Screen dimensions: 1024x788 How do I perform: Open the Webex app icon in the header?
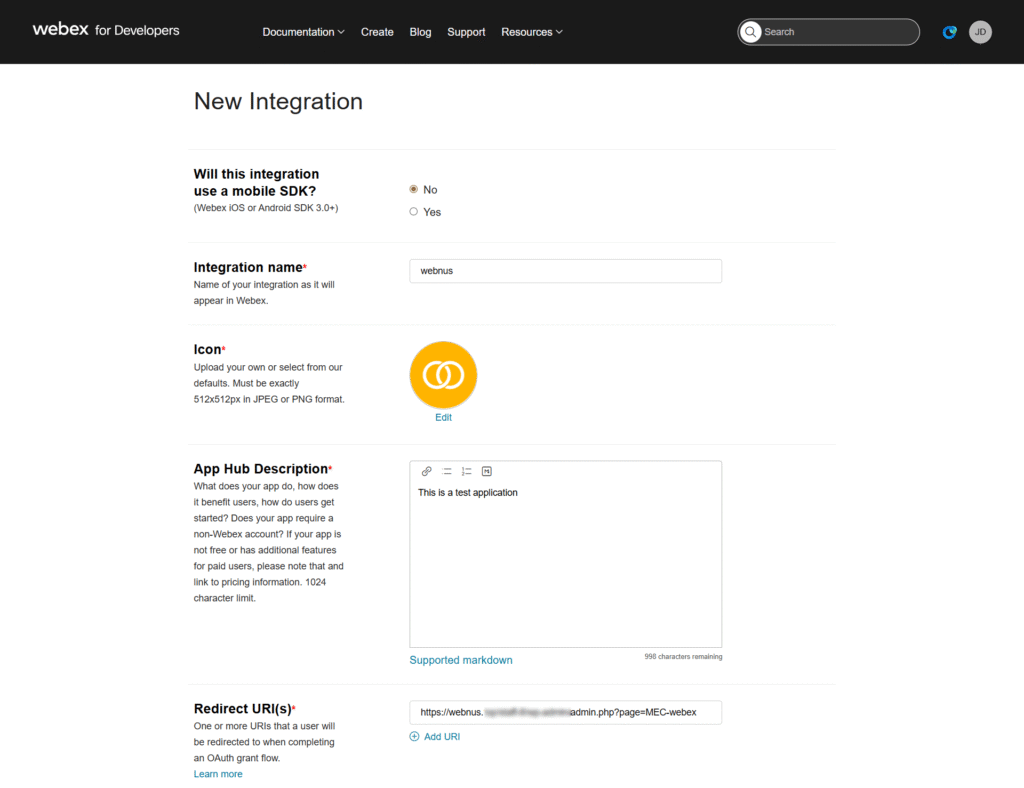pyautogui.click(x=948, y=31)
